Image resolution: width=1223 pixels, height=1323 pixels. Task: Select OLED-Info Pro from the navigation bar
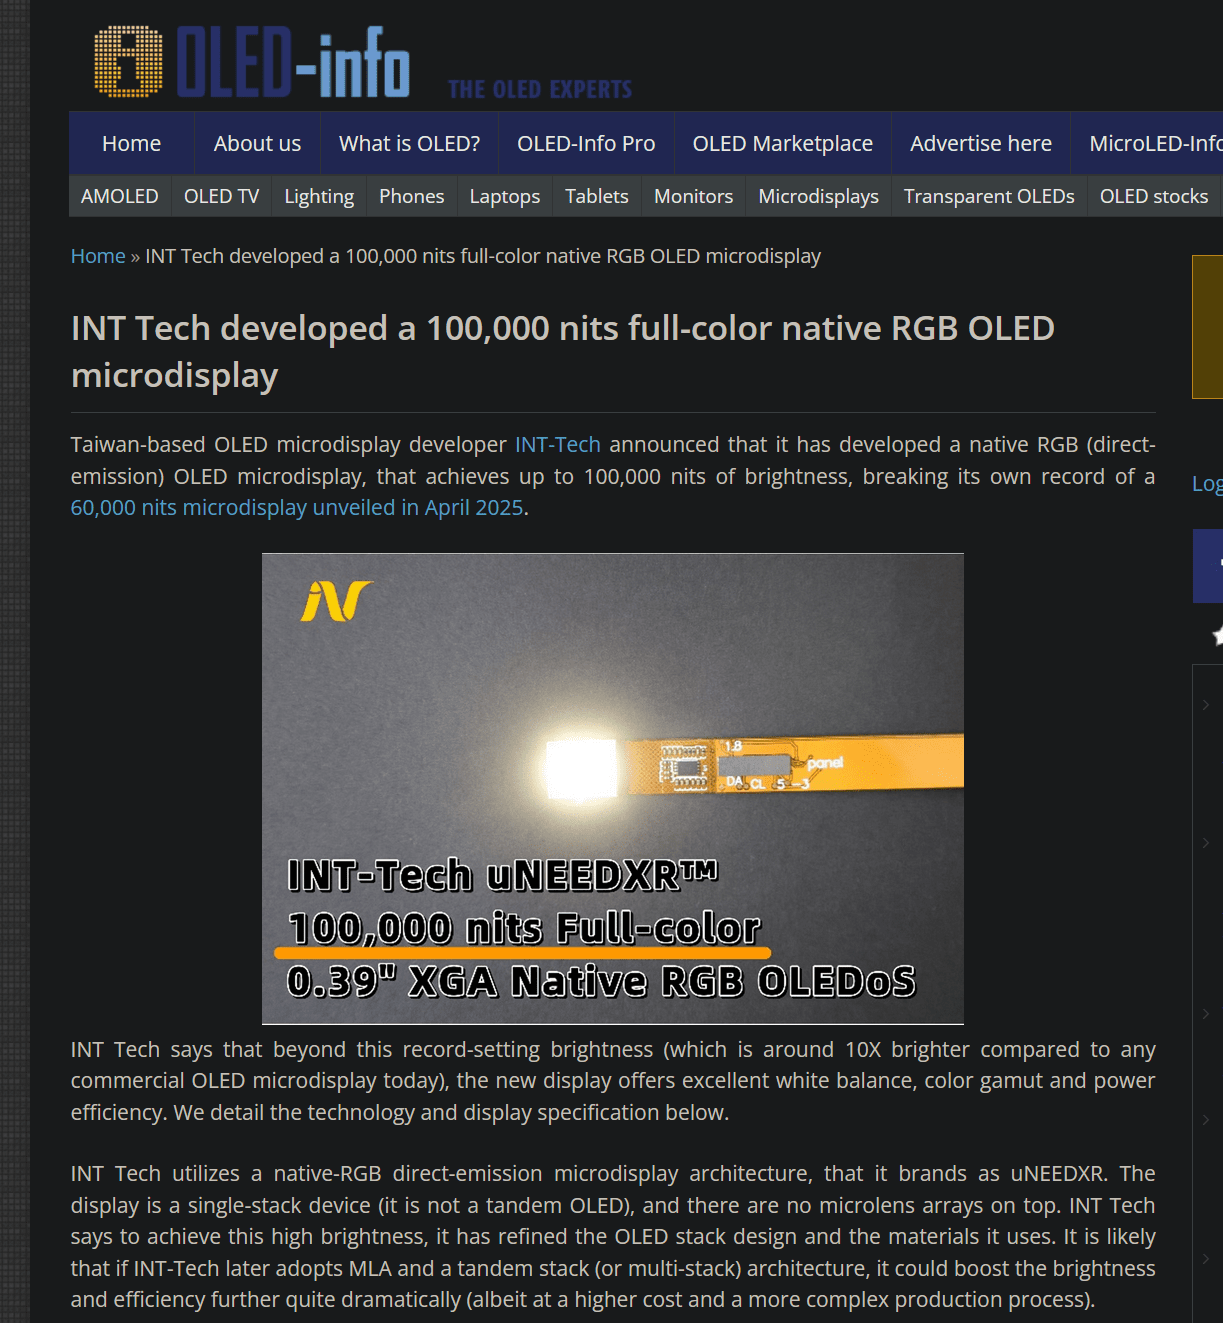coord(586,143)
